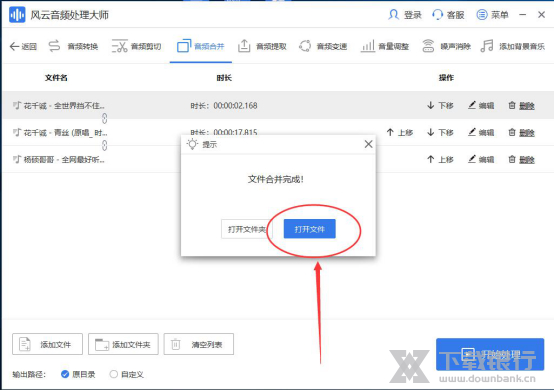Select the 自定义 output radio
Viewport: 554px width, 391px height.
click(x=113, y=374)
